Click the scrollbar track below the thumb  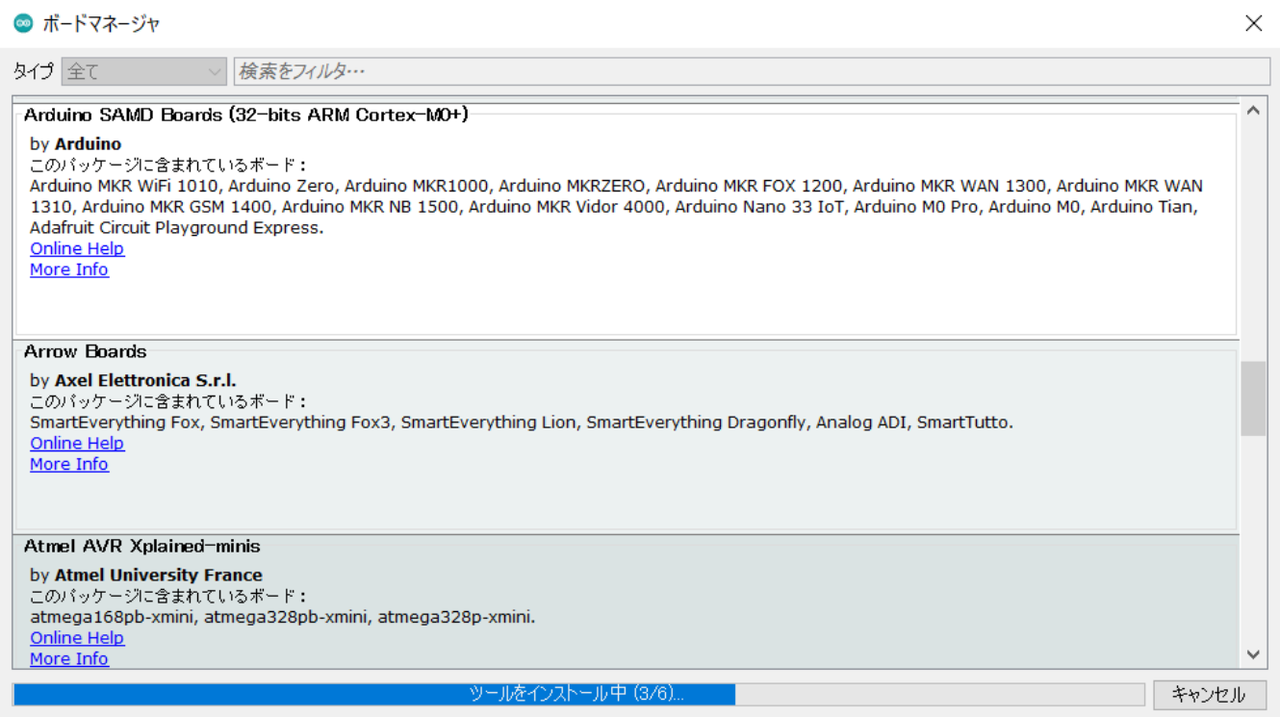coord(1253,540)
